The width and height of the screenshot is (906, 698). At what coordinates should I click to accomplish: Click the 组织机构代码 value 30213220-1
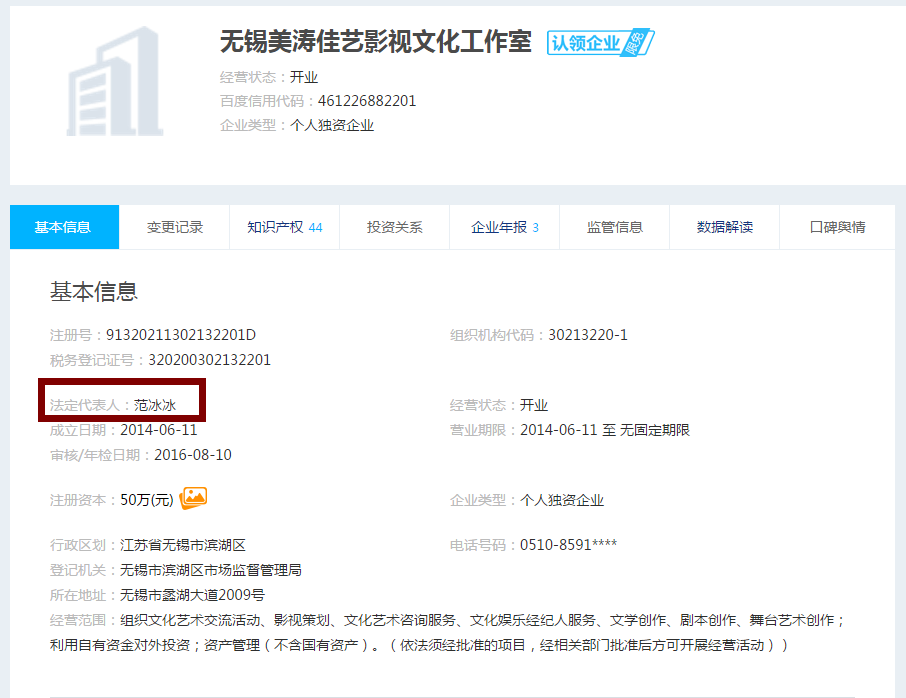coord(588,335)
